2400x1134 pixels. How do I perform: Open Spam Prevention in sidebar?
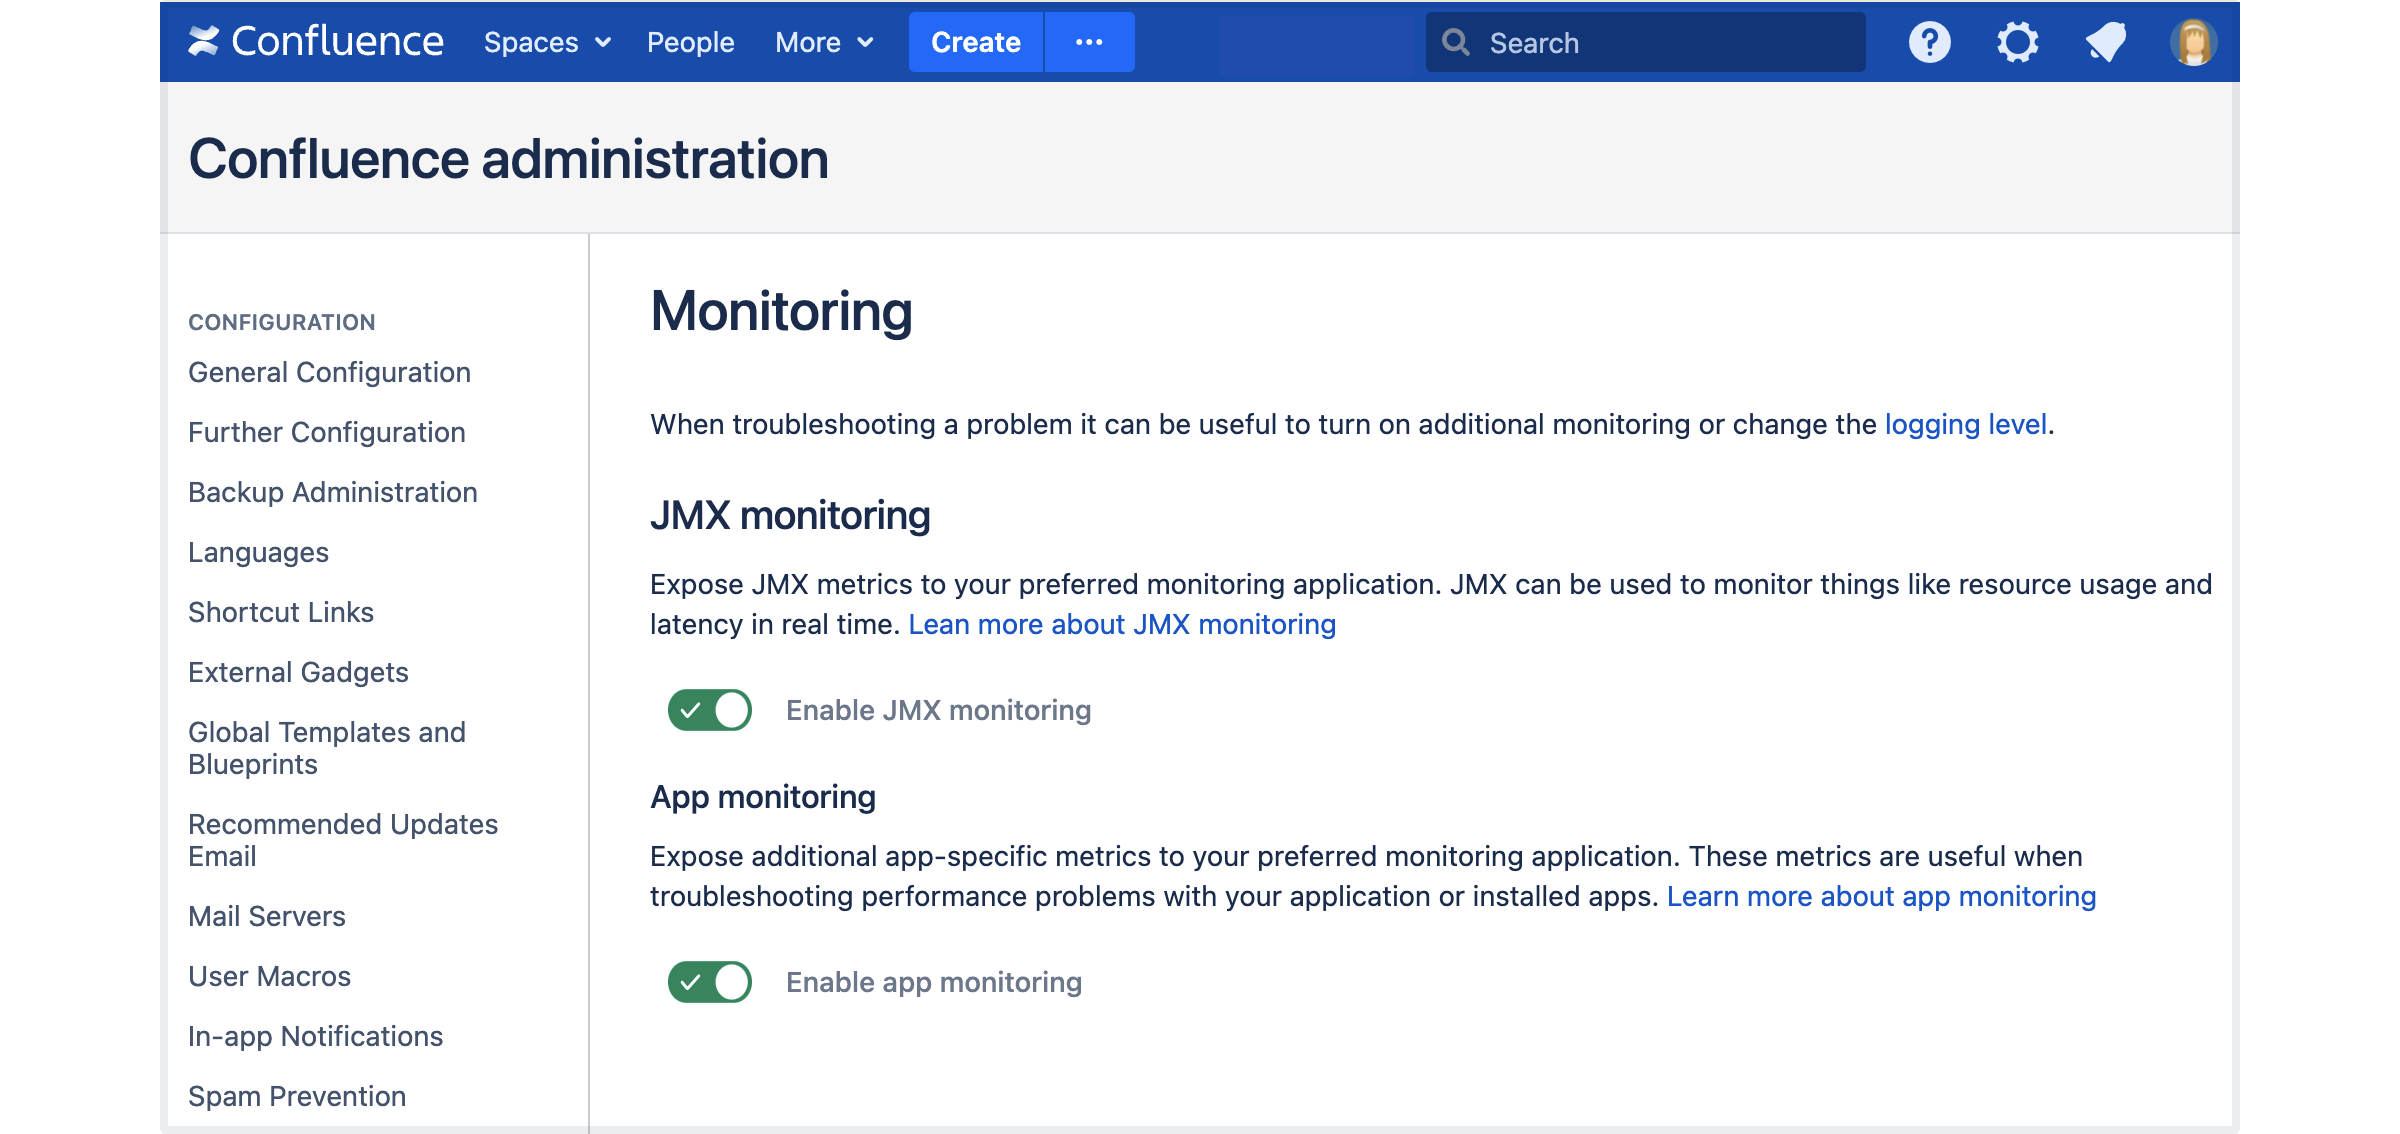[x=297, y=1096]
